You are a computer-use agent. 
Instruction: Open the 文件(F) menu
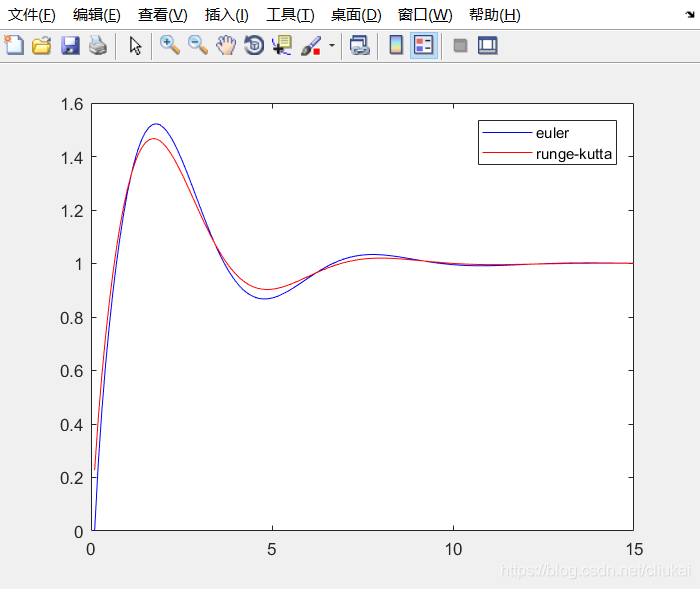32,15
